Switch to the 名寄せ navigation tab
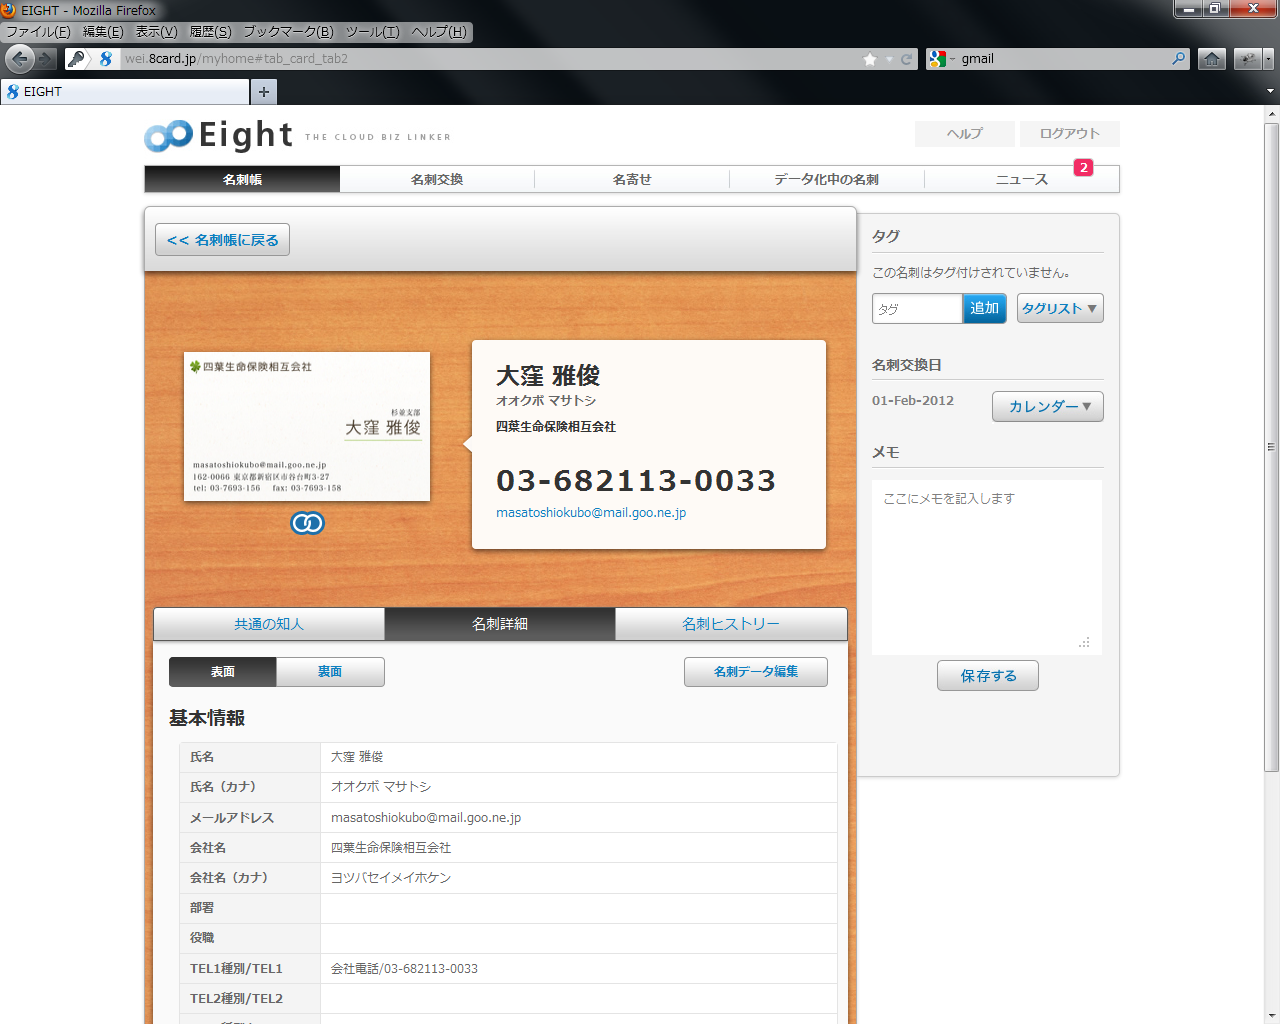1280x1024 pixels. click(632, 179)
